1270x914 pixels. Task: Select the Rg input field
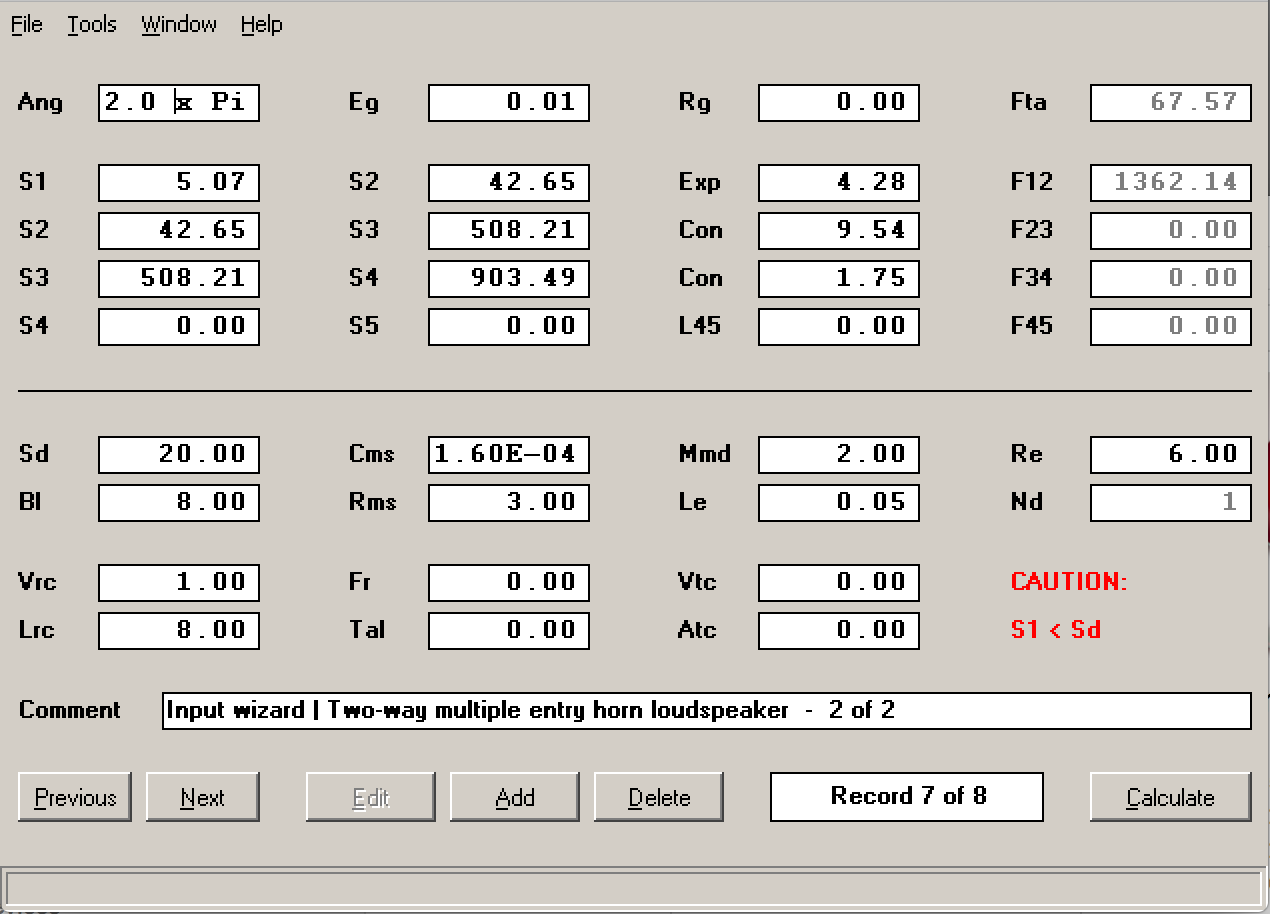point(839,102)
